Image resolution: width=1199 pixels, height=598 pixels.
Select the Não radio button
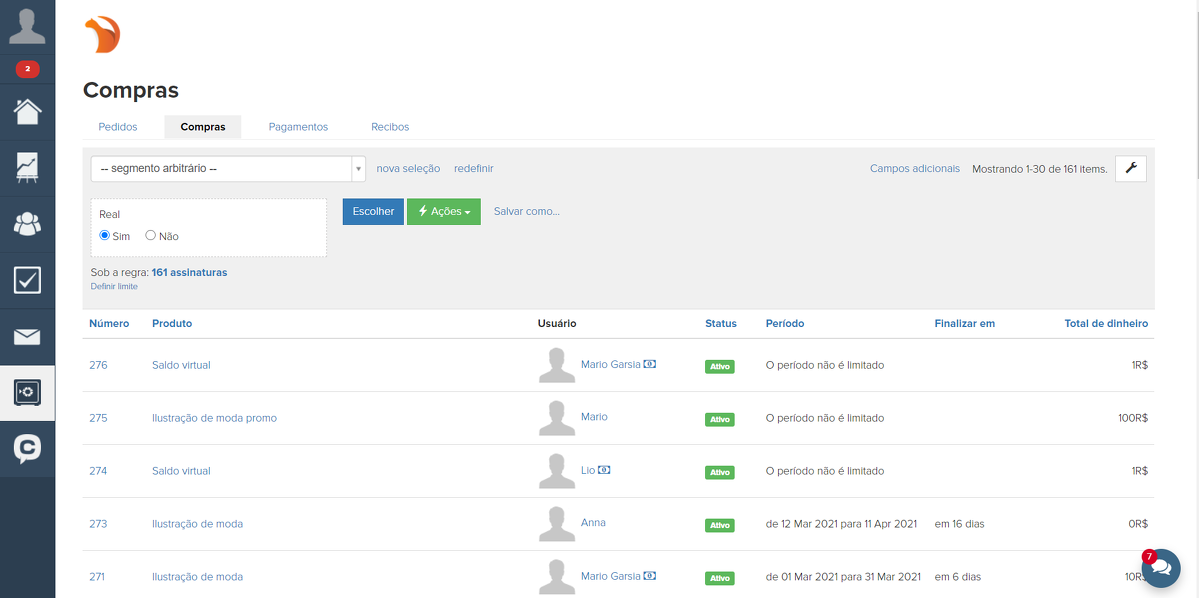tap(151, 236)
